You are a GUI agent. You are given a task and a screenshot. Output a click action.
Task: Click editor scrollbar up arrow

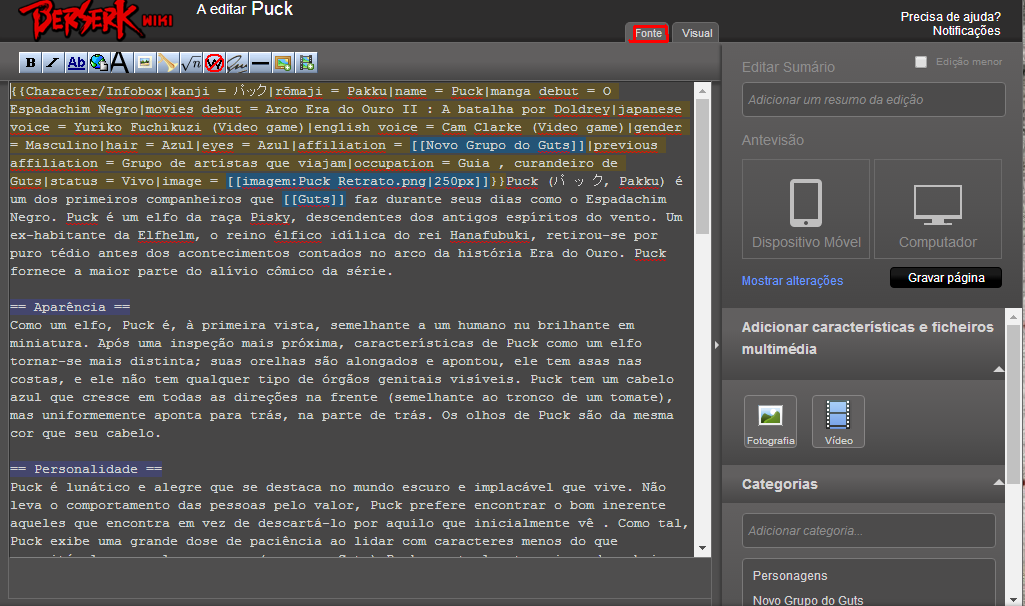(703, 92)
